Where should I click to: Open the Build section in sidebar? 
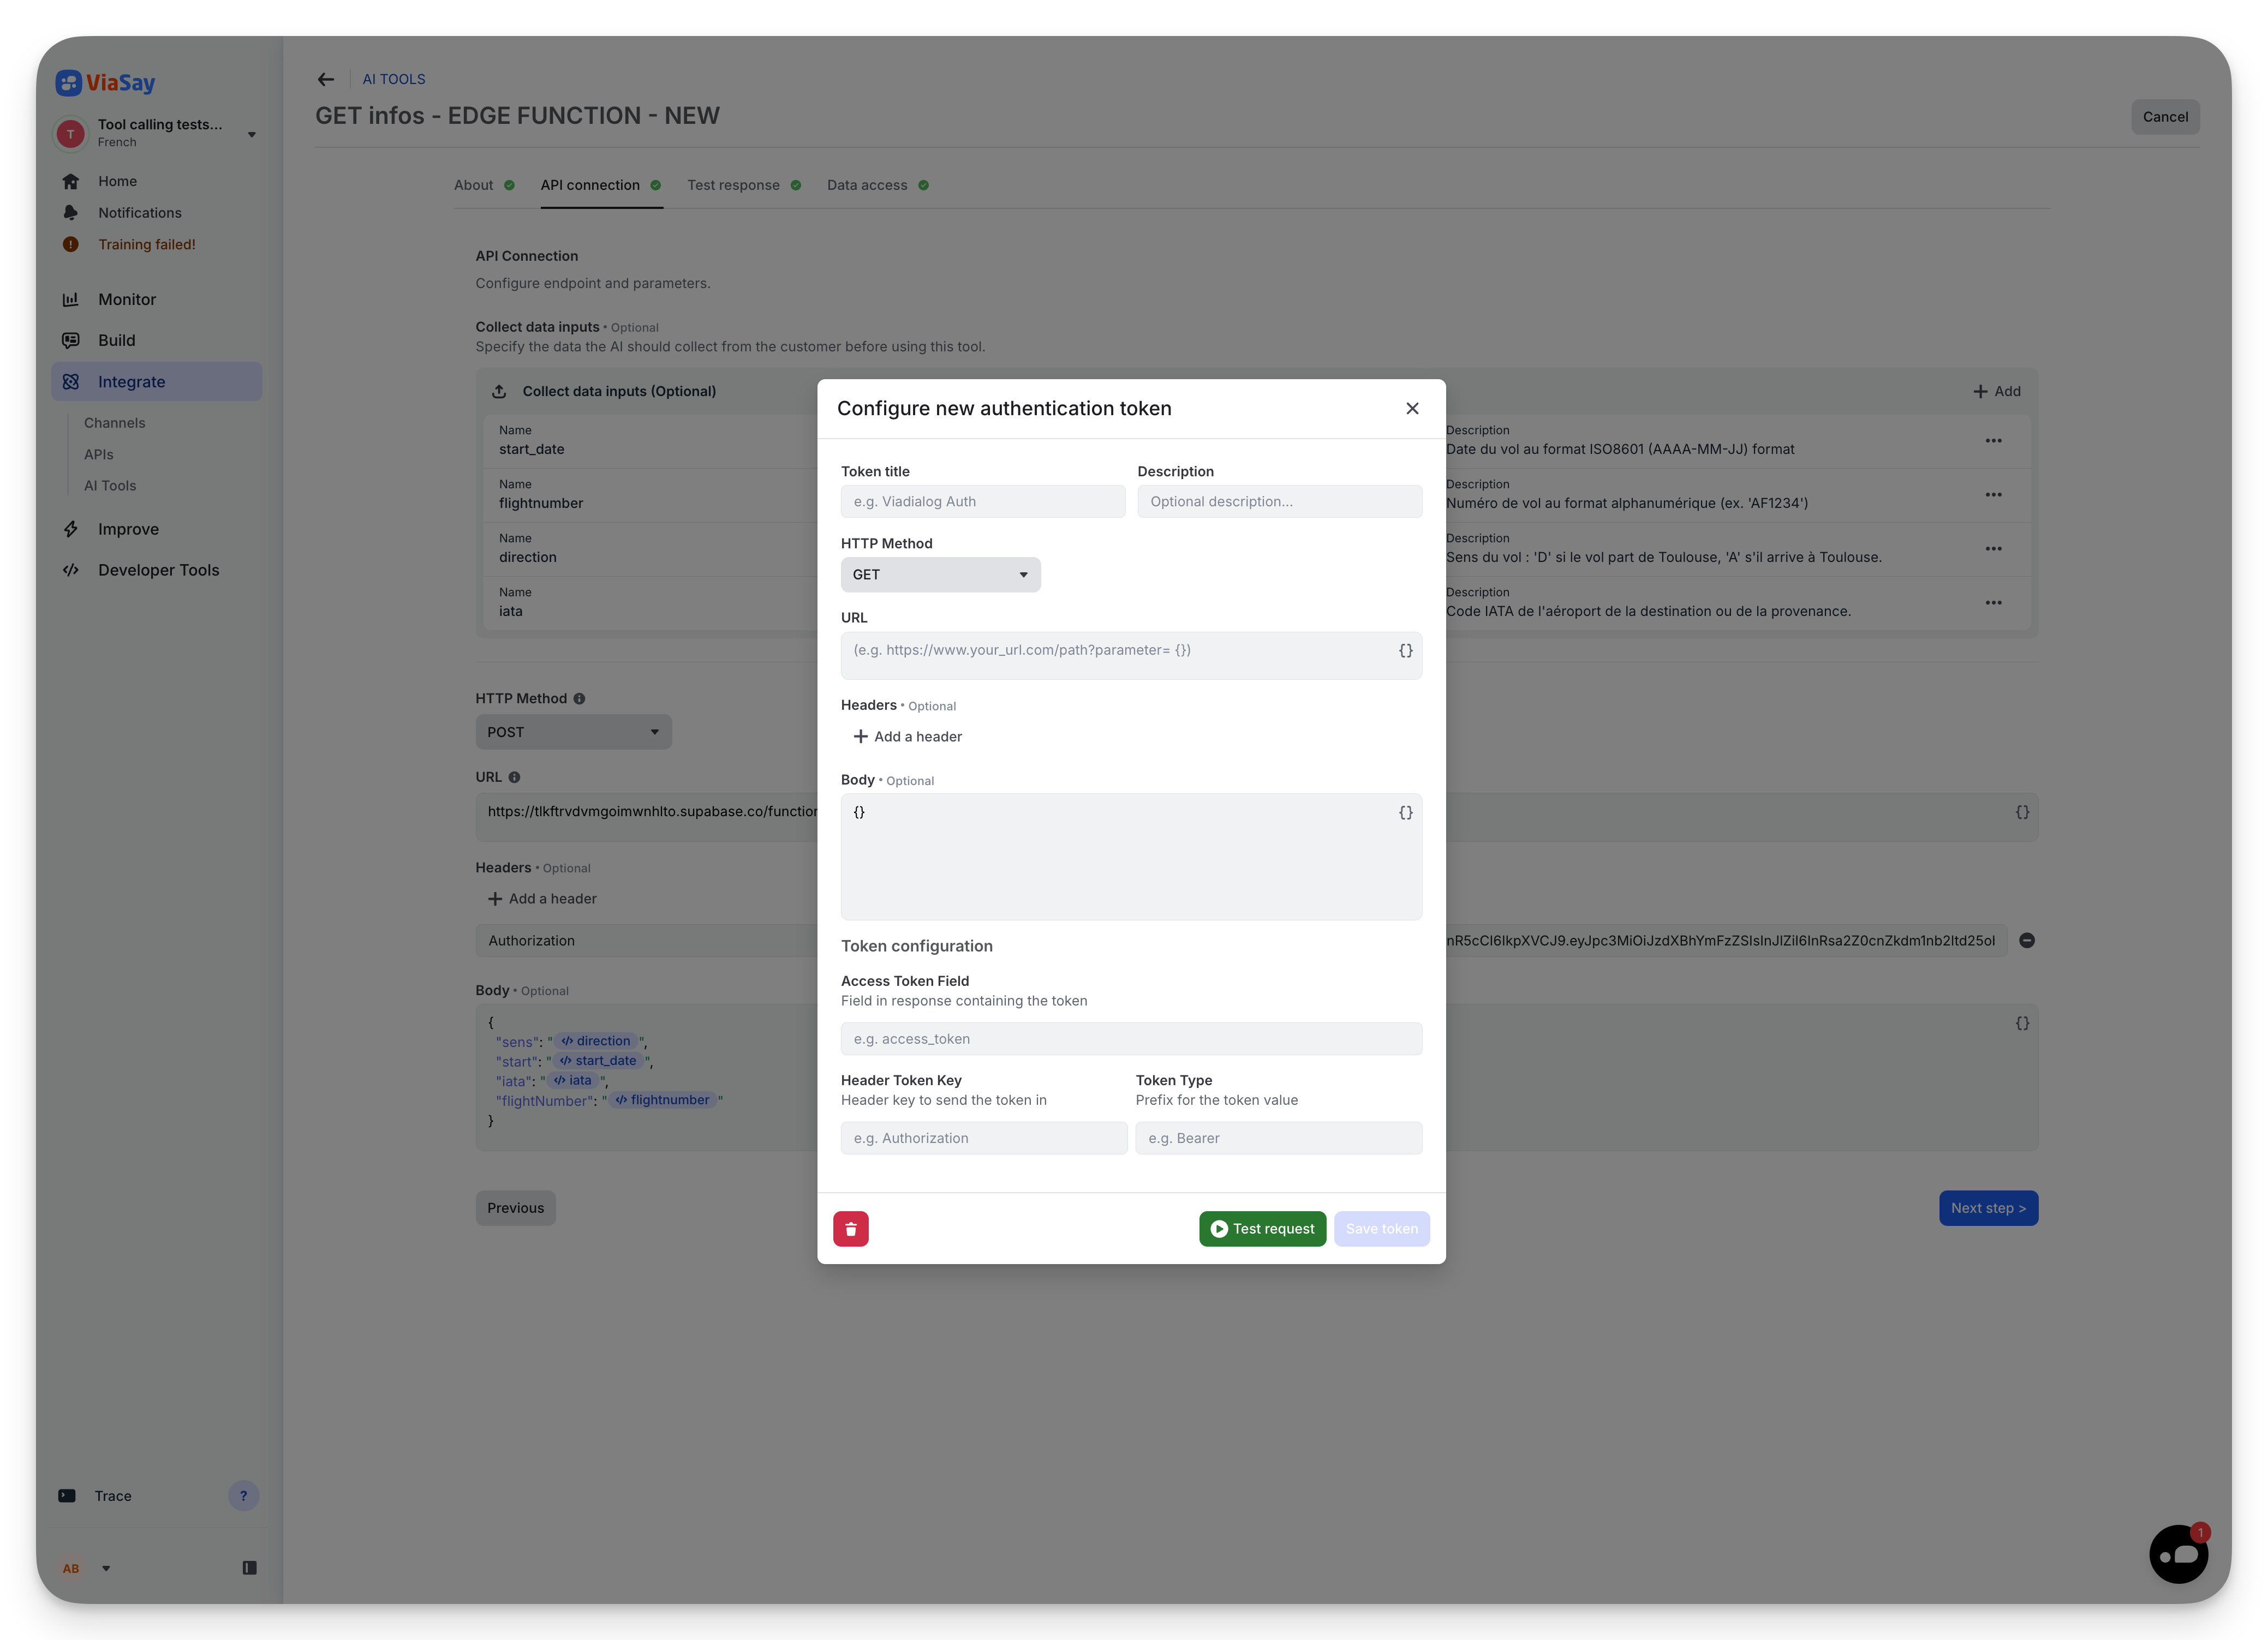[x=116, y=340]
